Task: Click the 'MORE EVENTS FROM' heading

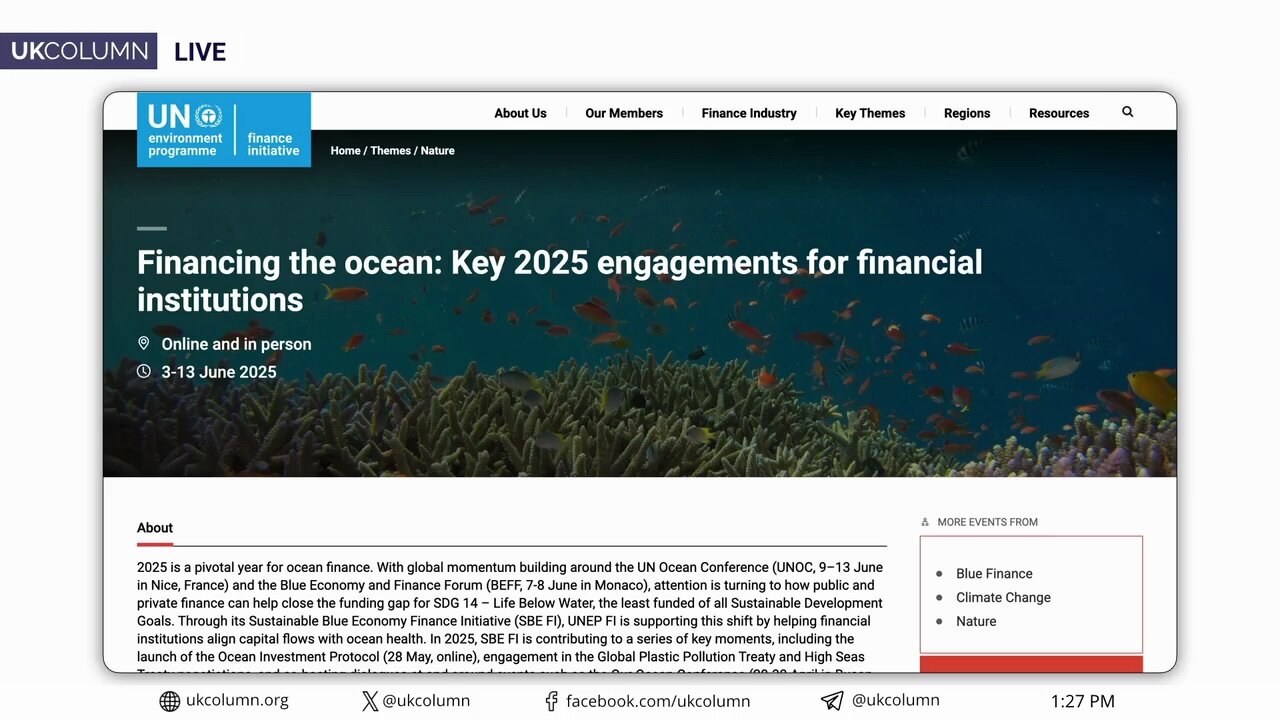Action: pyautogui.click(x=988, y=522)
